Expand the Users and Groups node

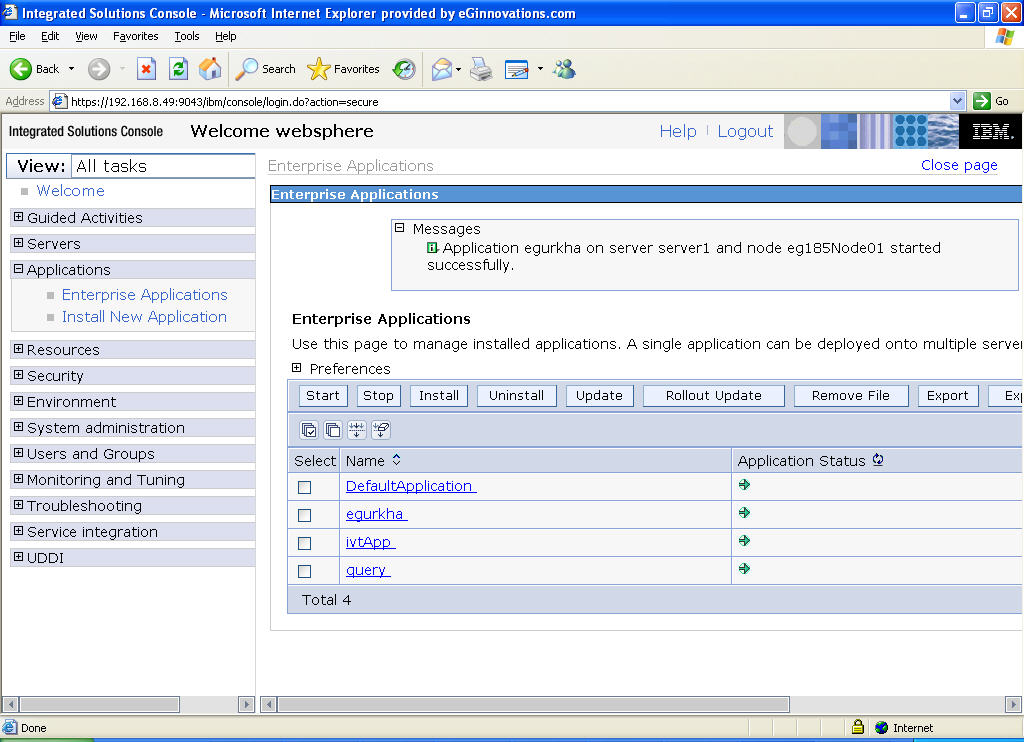click(18, 453)
